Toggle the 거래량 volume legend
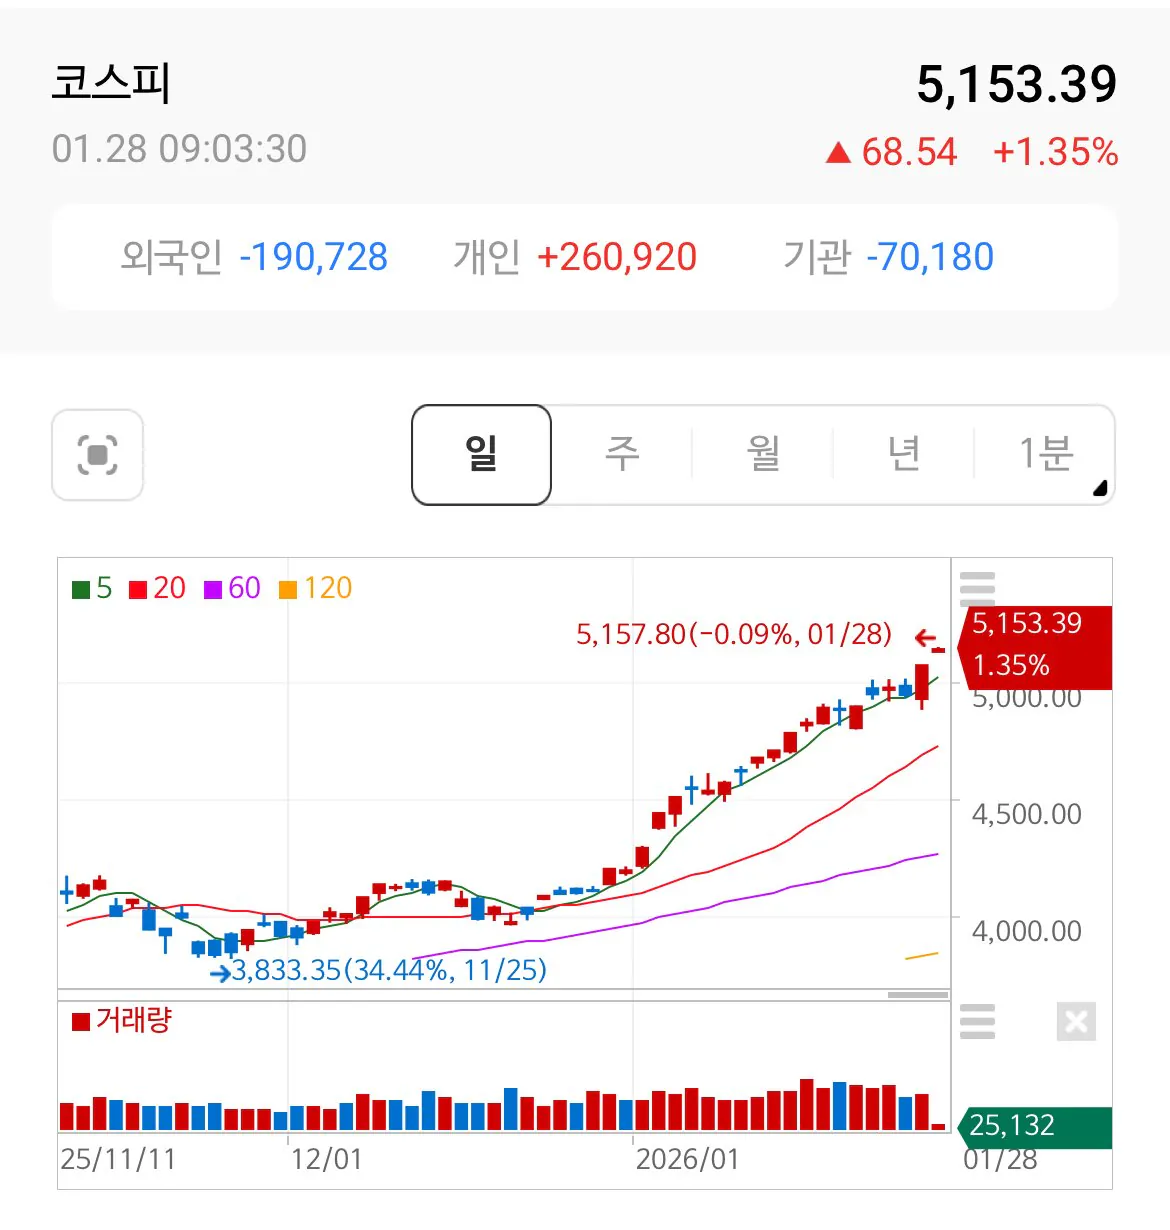 tap(122, 1020)
